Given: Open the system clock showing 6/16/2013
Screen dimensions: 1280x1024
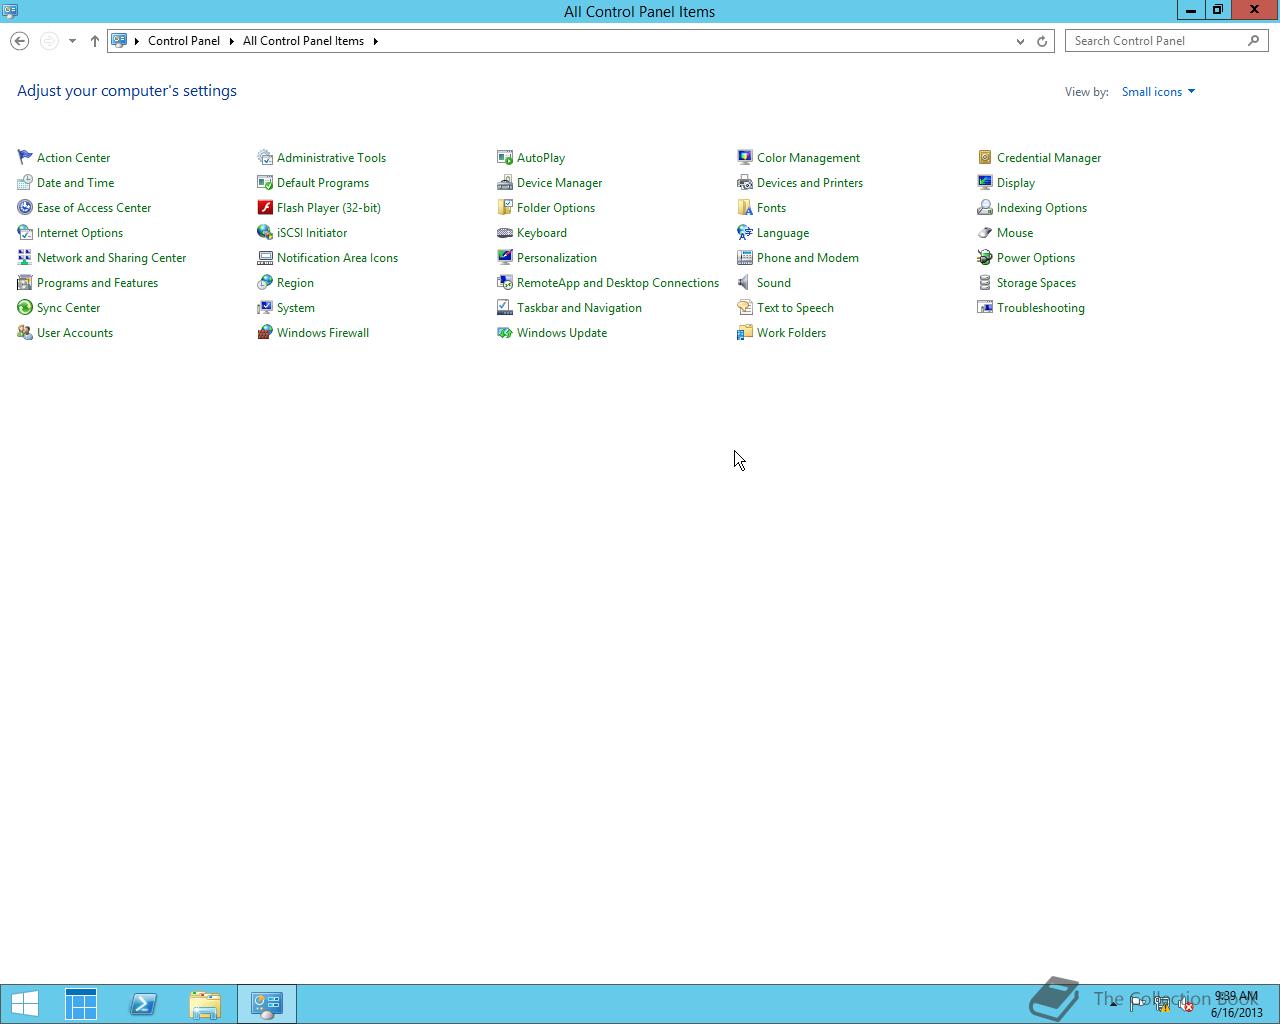Looking at the screenshot, I should (1236, 1004).
